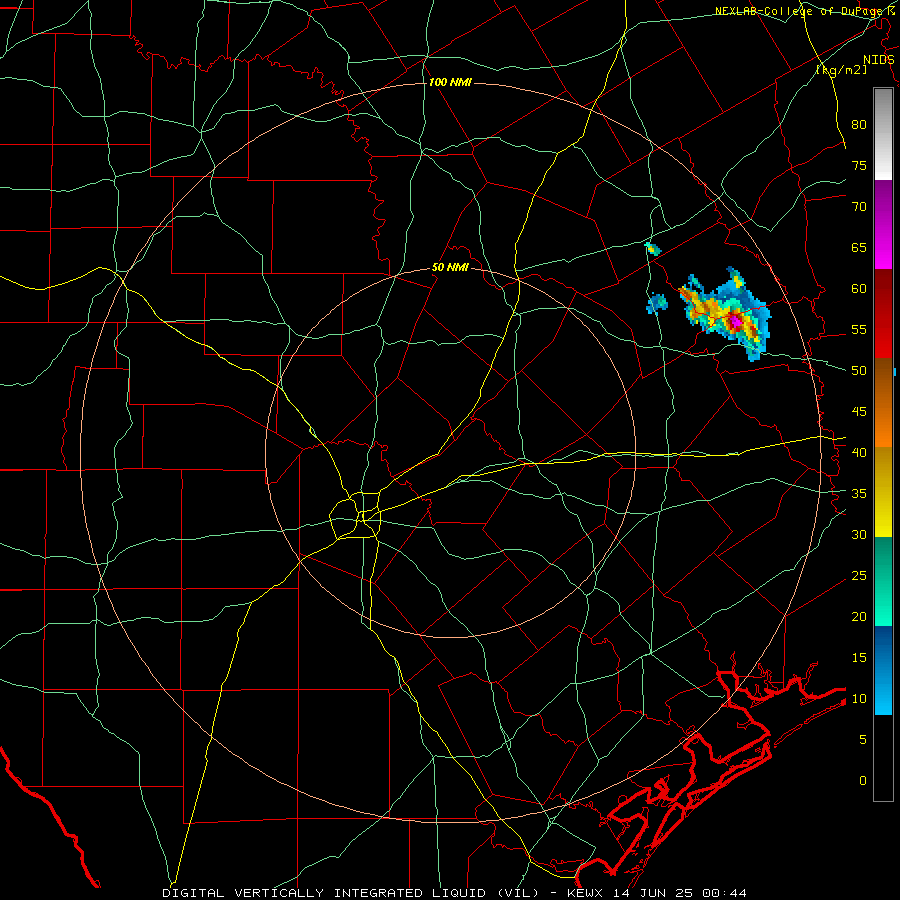Click the "5" value on the legend
The image size is (900, 900).
863,740
